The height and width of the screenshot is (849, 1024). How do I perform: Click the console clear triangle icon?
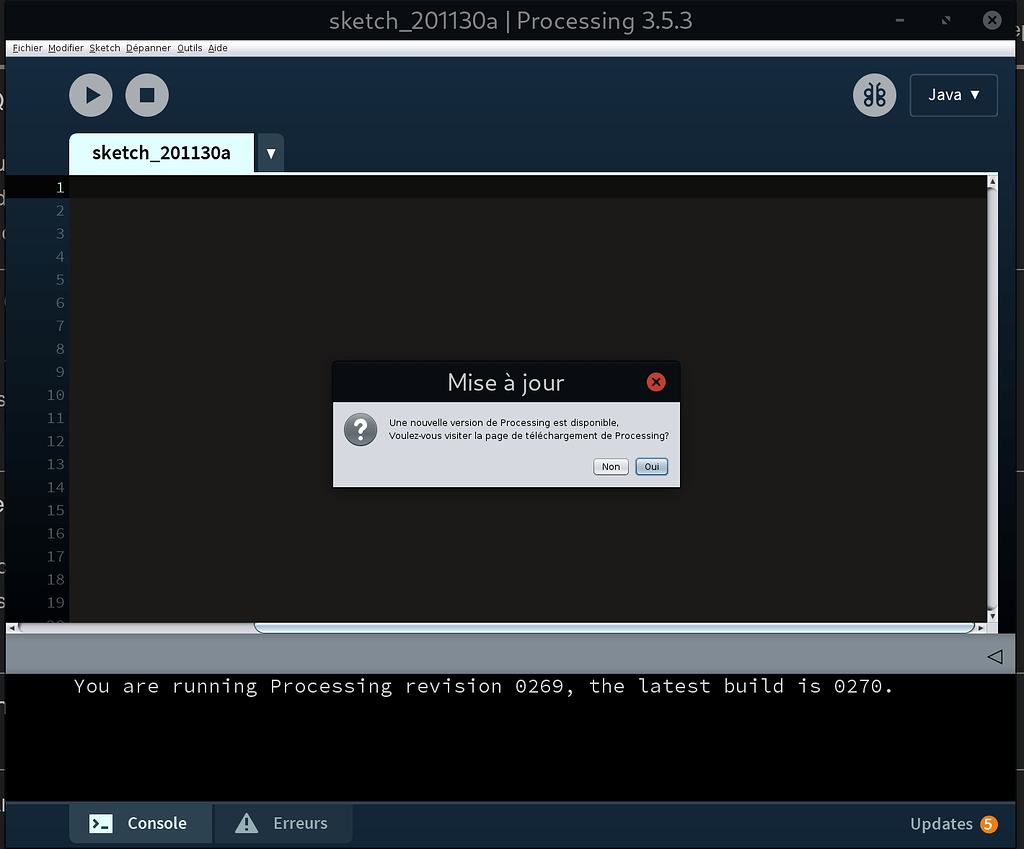993,655
